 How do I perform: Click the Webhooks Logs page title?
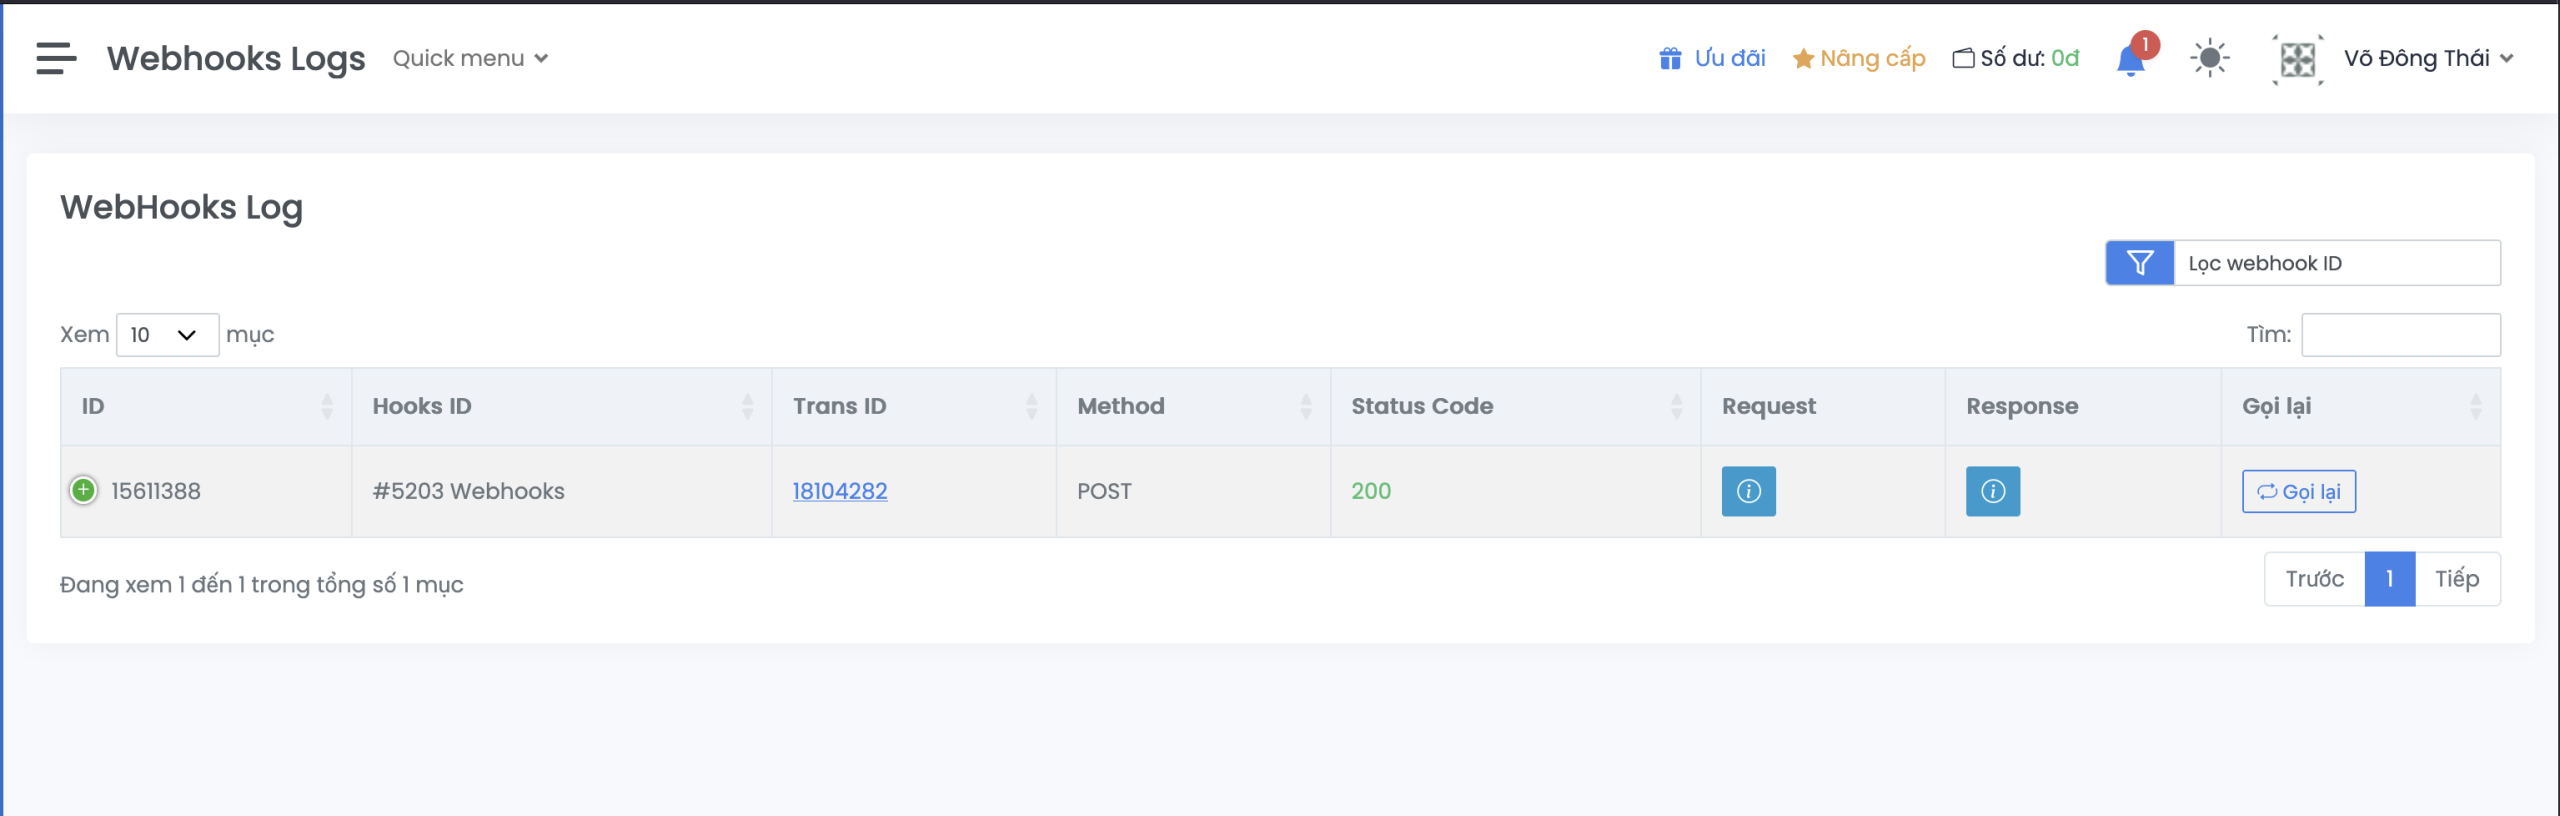pos(236,58)
